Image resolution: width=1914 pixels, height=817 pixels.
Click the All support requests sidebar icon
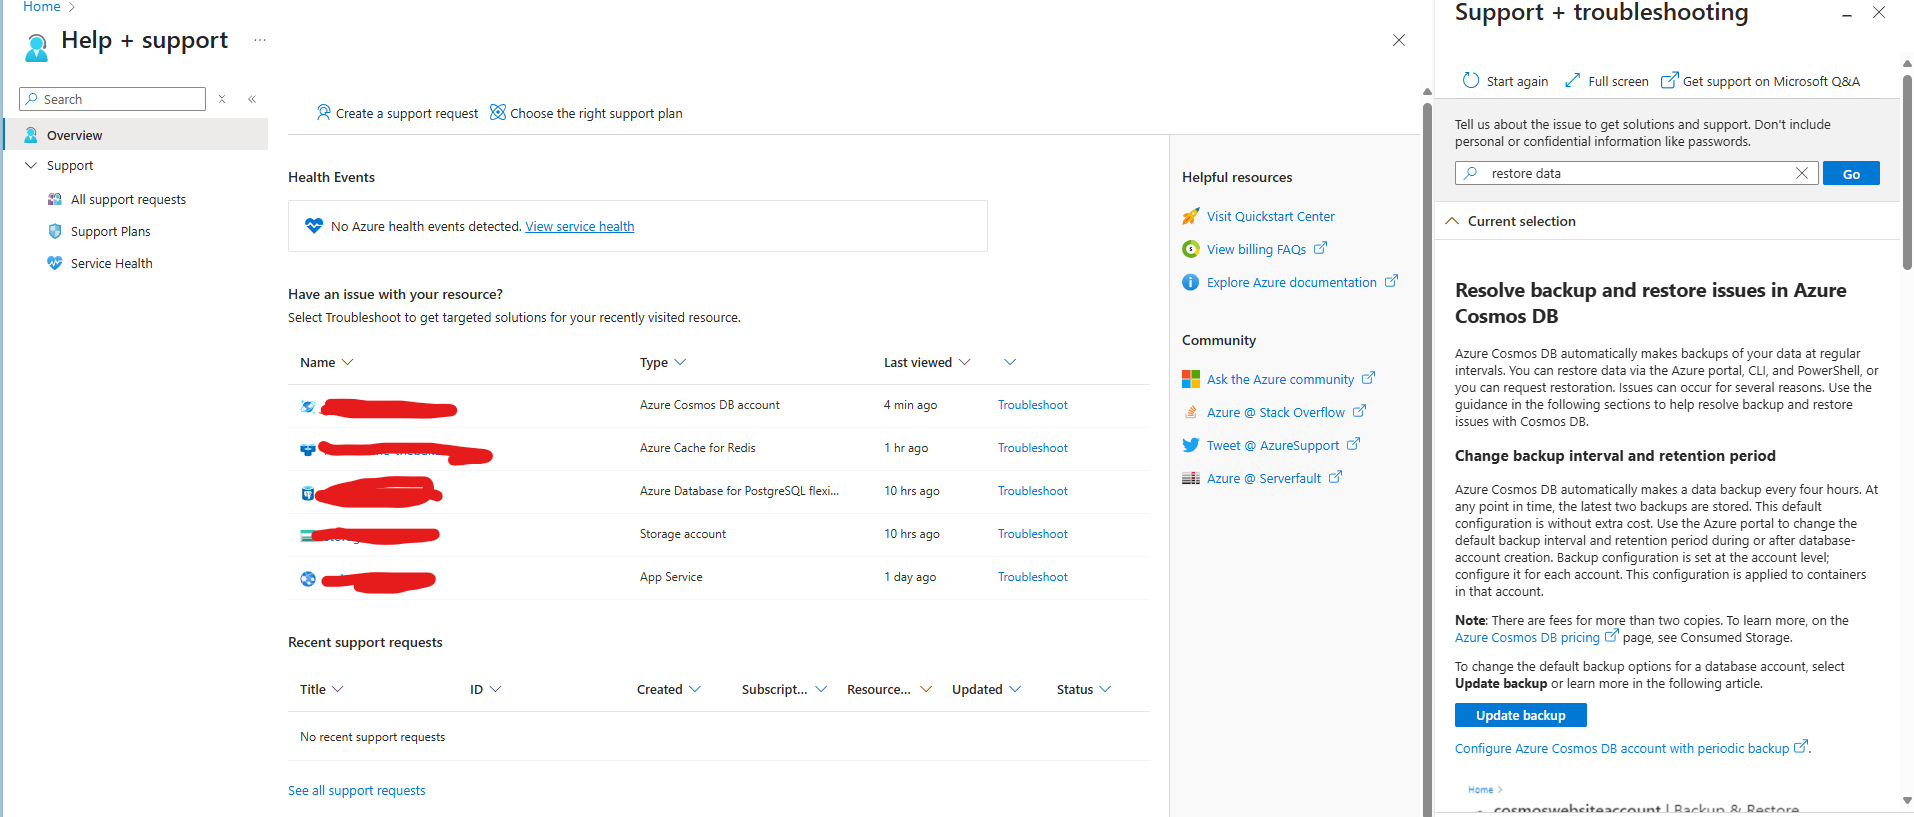(x=55, y=199)
